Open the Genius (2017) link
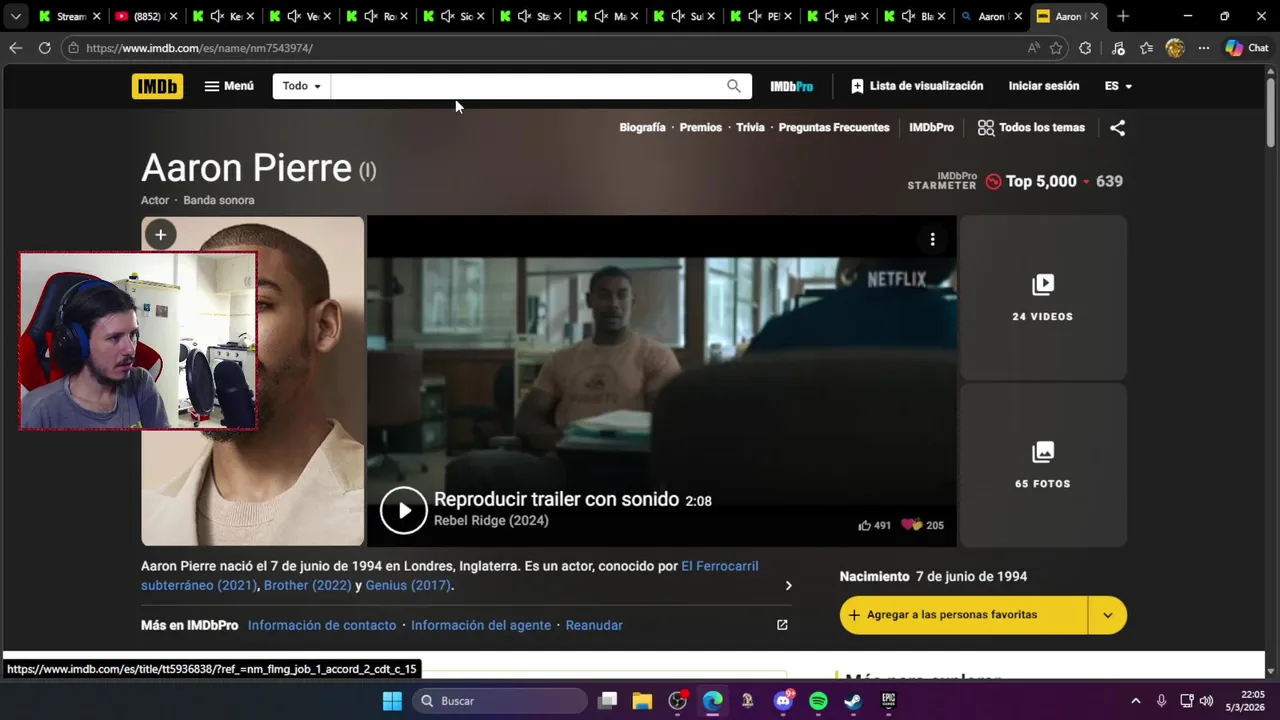 click(x=408, y=586)
